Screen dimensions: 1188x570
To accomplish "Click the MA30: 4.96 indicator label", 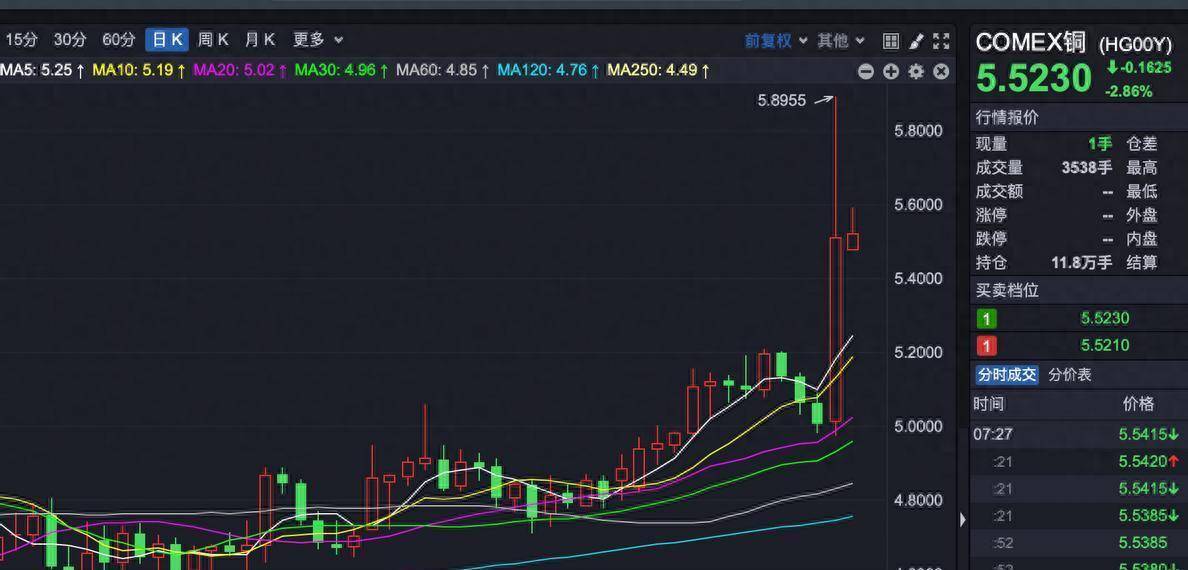I will pos(342,70).
